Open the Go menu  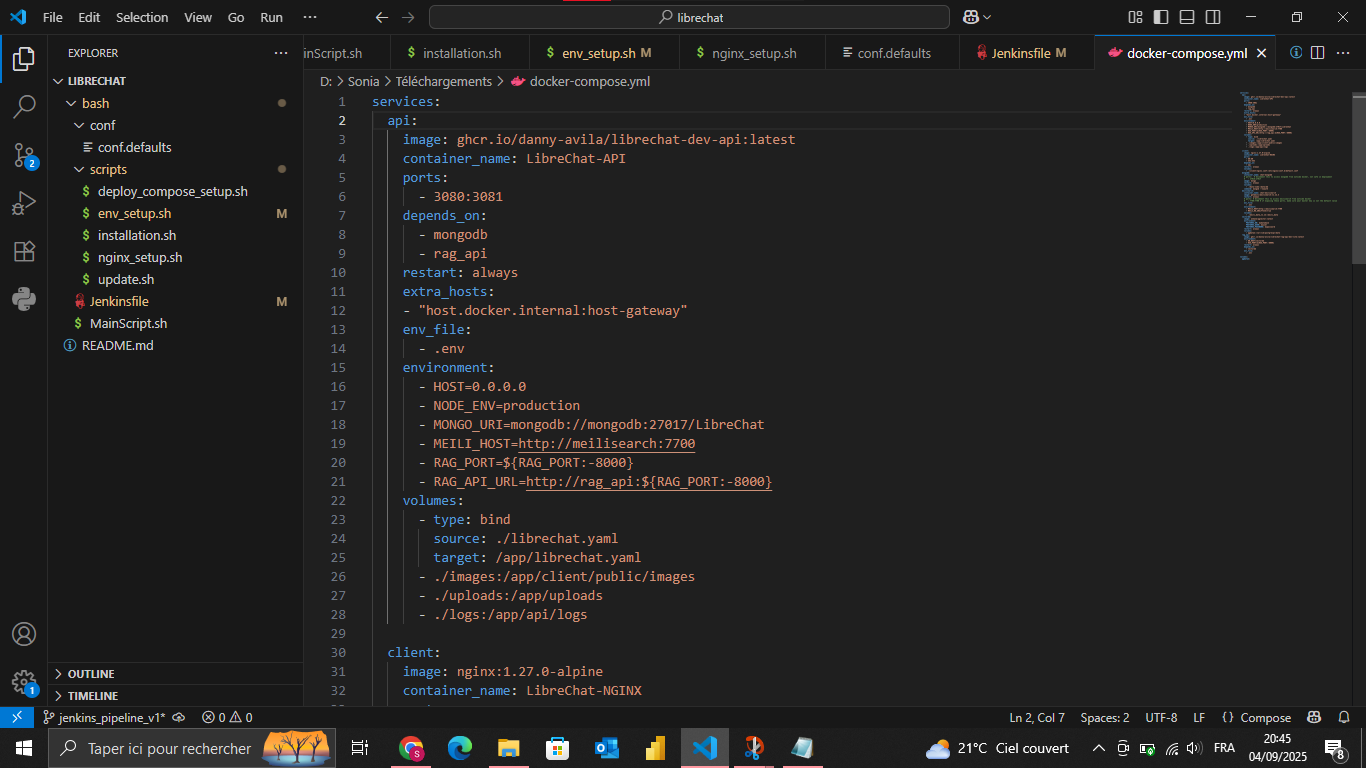tap(236, 17)
